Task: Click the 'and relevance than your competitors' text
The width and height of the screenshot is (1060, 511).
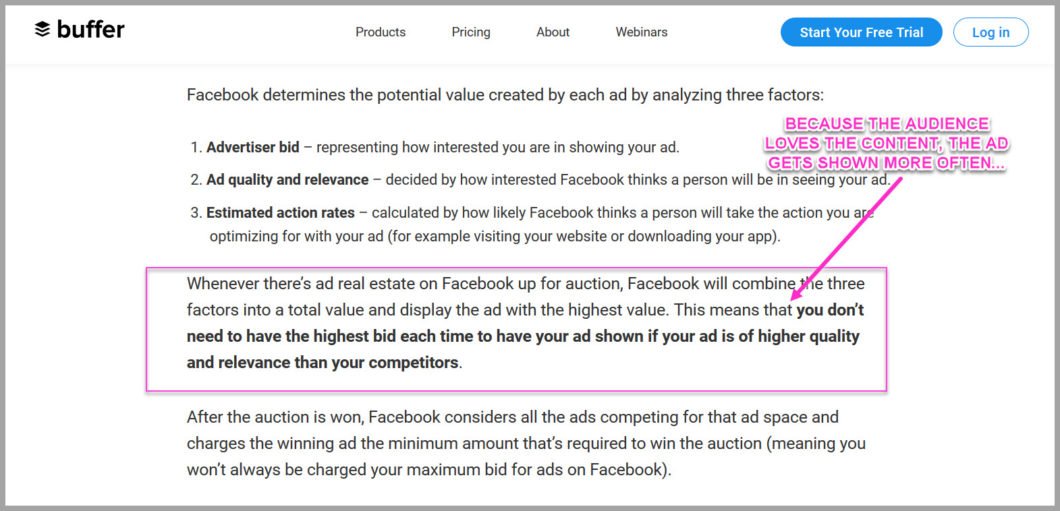Action: click(x=322, y=362)
